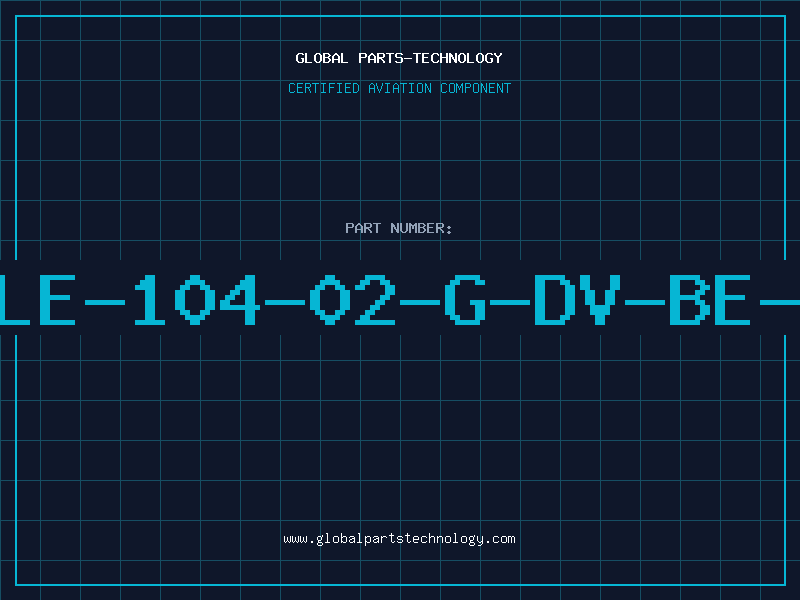The height and width of the screenshot is (600, 800).
Task: Click the CERTIFIED AVIATION COMPONENT subtitle
Action: [399, 88]
